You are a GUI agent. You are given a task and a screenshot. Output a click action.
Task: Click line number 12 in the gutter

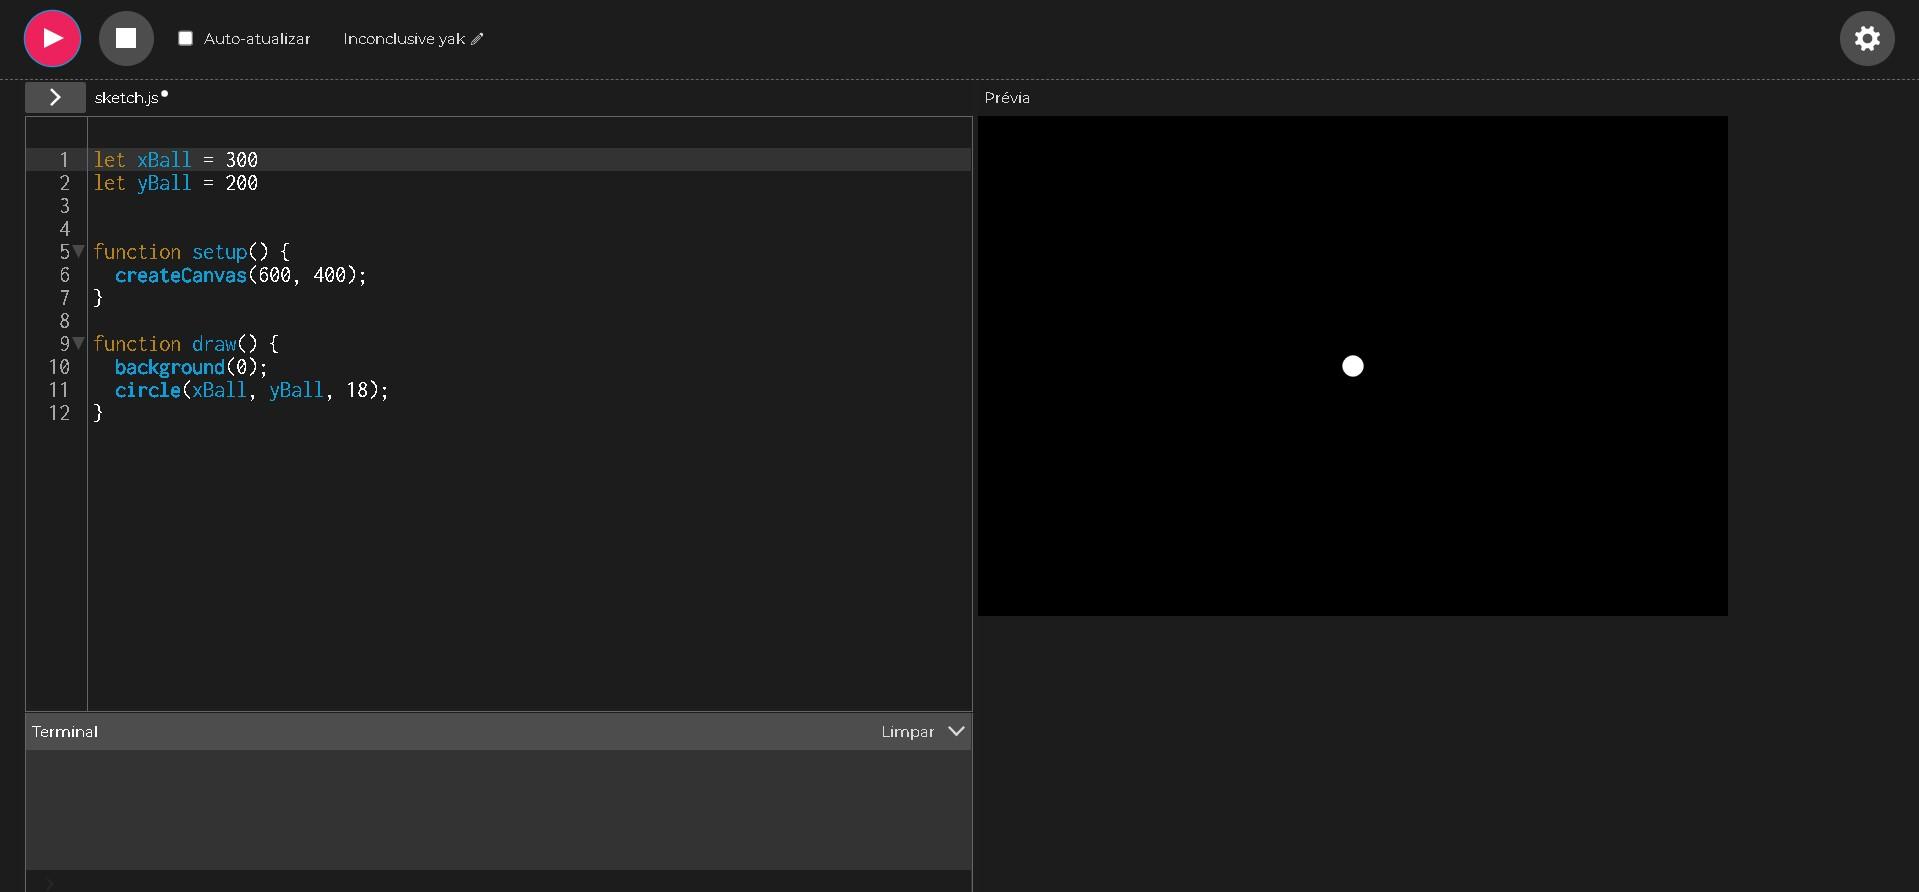coord(59,413)
